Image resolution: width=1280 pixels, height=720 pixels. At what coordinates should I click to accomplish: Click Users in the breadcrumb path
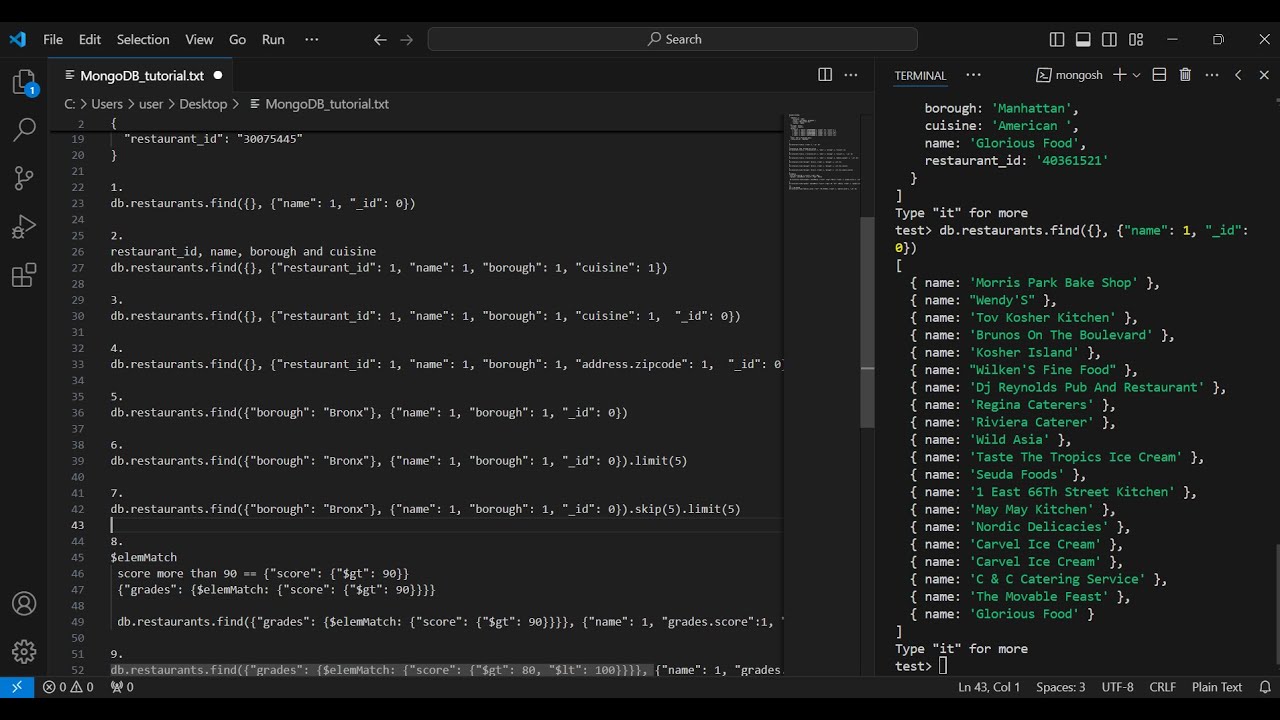[107, 104]
